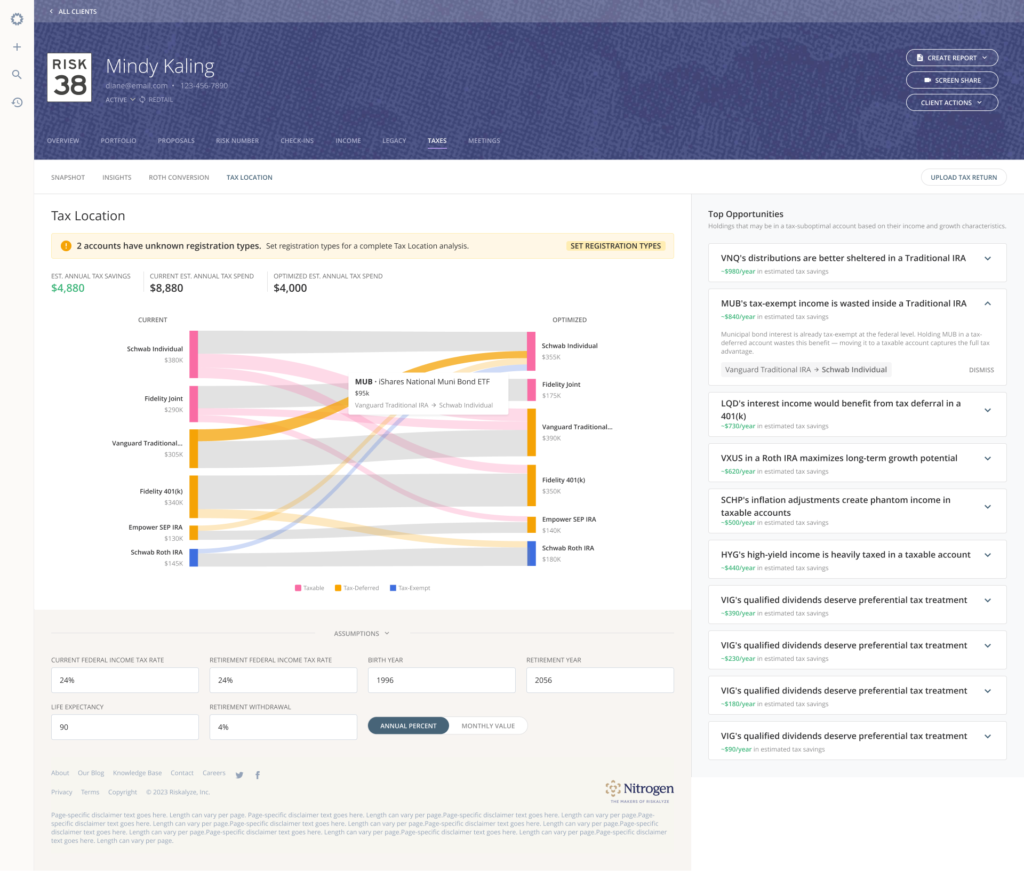Click the Tax-Exempt blue legend swatch
The image size is (1024, 871).
[392, 588]
